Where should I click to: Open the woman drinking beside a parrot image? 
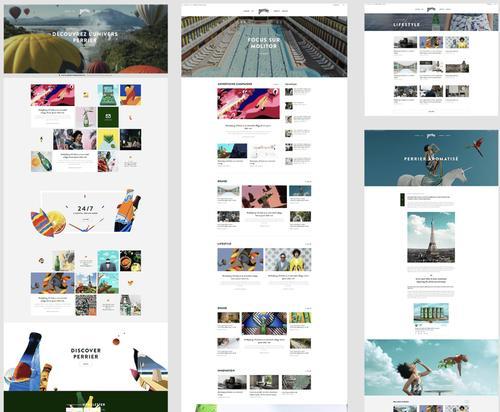431,367
